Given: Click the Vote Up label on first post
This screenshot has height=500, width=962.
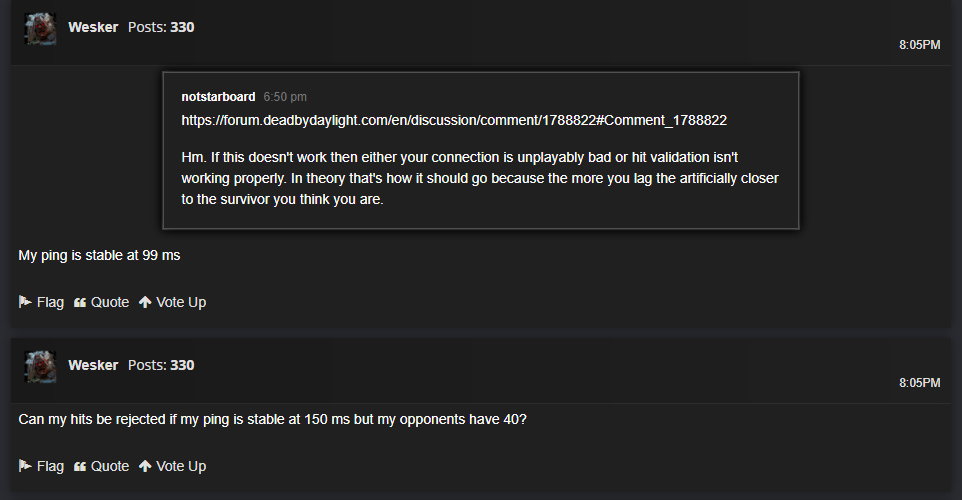Looking at the screenshot, I should click(x=181, y=302).
